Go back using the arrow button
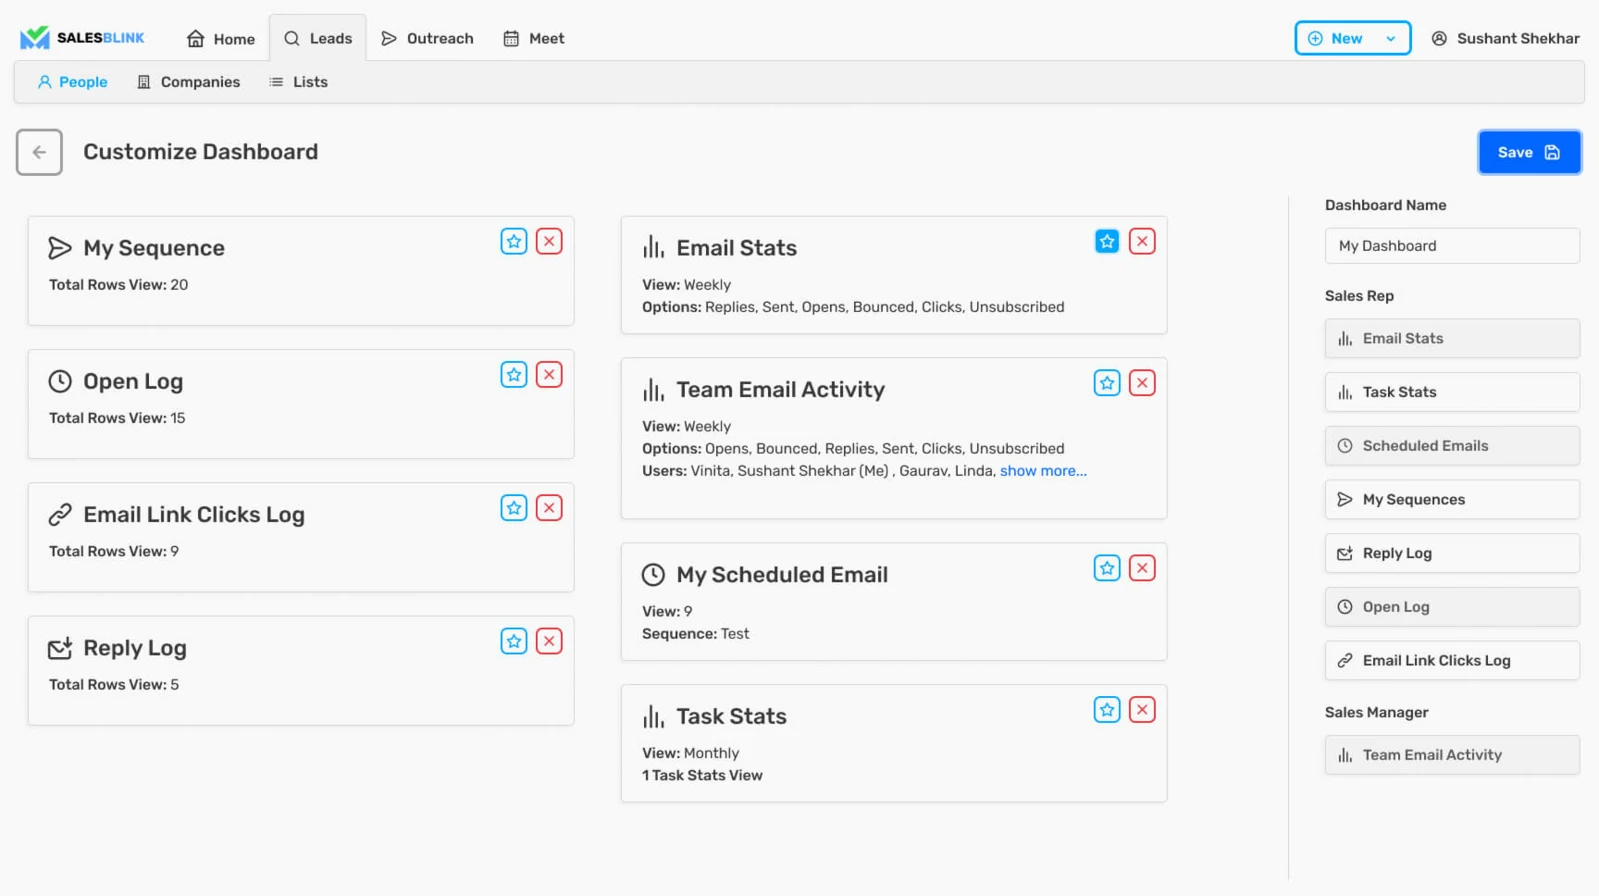Image resolution: width=1599 pixels, height=896 pixels. click(x=39, y=152)
